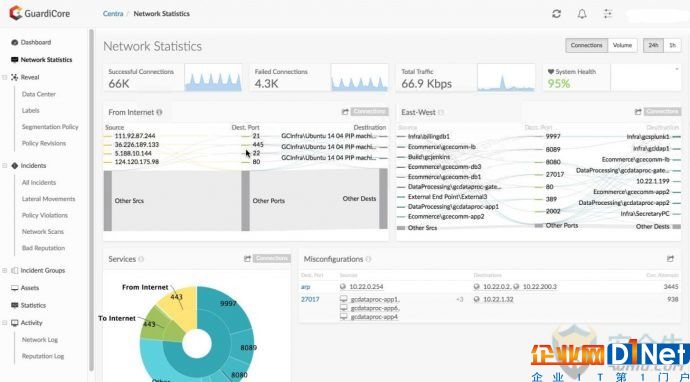Open the System Health card dropdown arrow
690x382 pixels.
click(676, 69)
